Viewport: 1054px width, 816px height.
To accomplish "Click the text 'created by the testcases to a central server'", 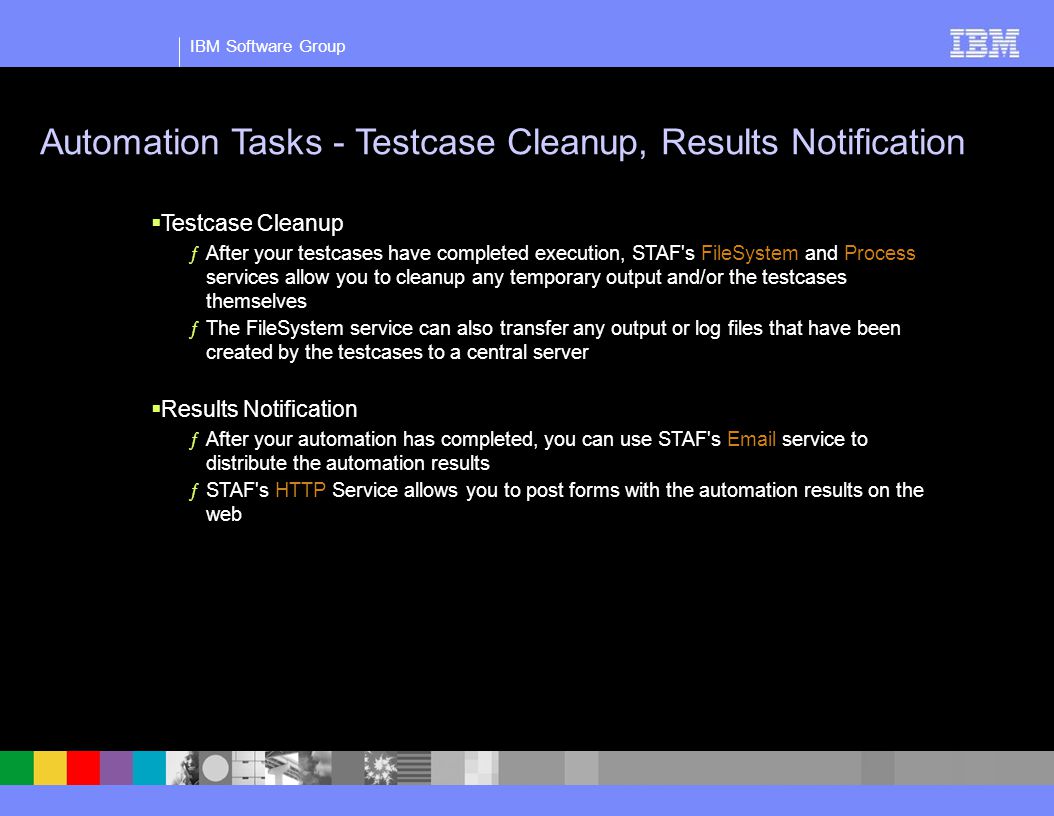I will tap(397, 352).
